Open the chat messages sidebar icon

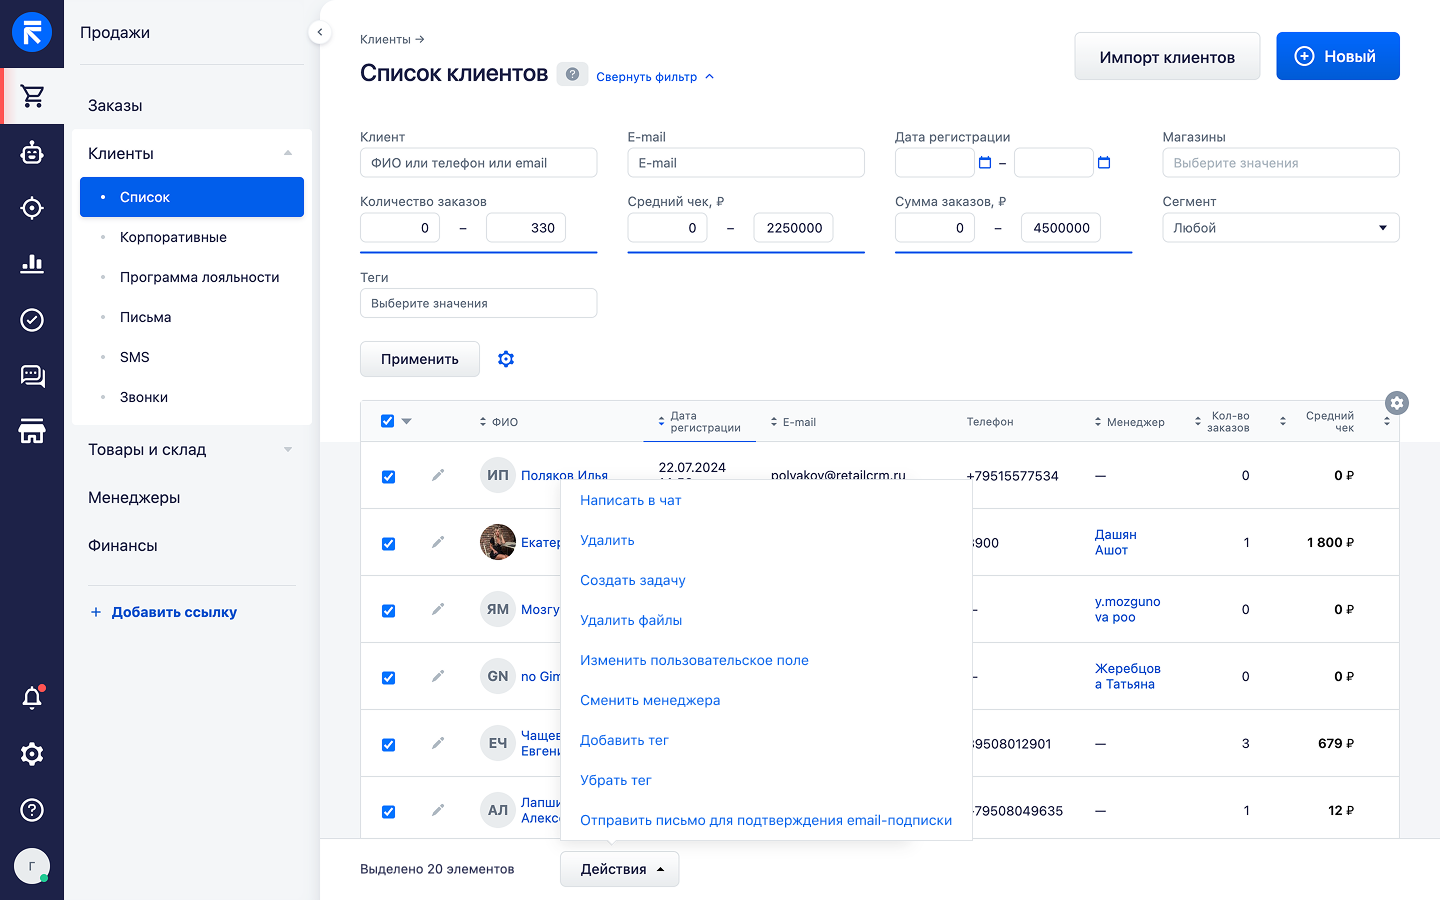point(32,376)
